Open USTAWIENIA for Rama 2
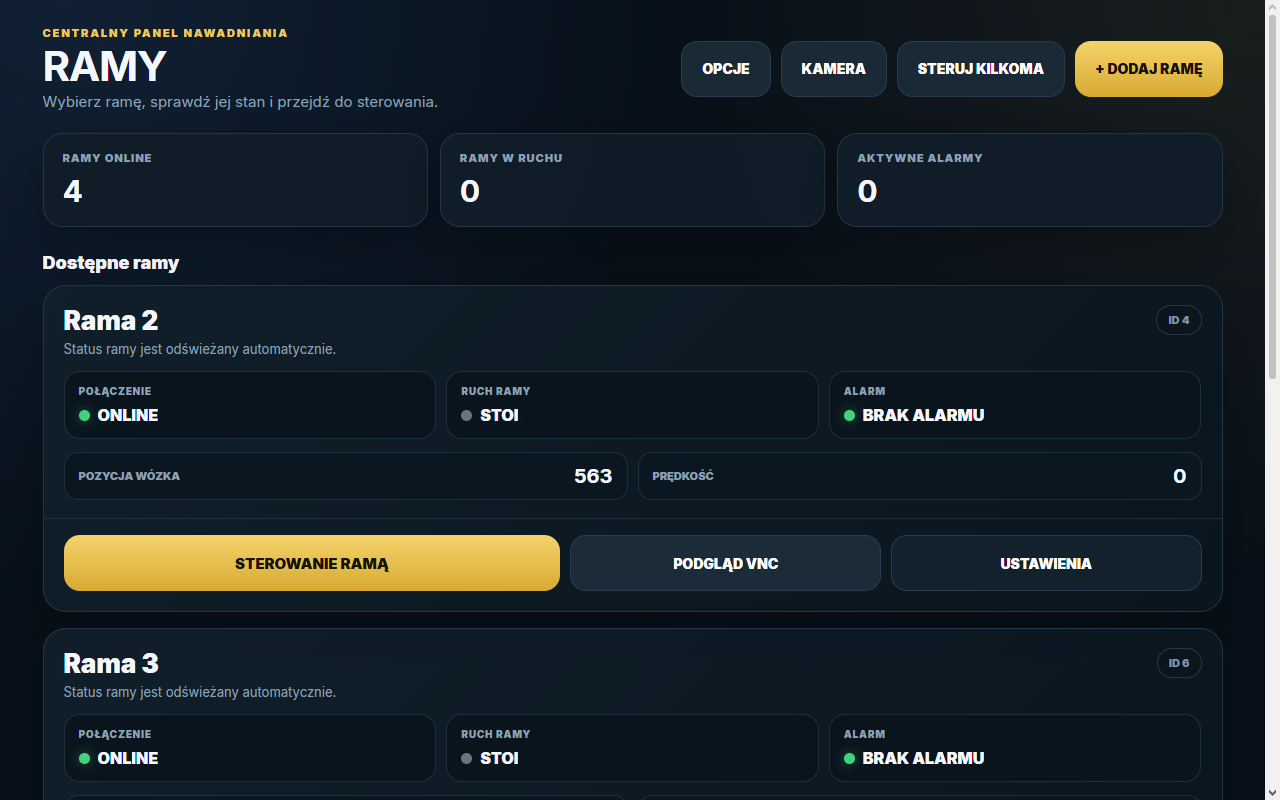The width and height of the screenshot is (1280, 800). (1046, 563)
